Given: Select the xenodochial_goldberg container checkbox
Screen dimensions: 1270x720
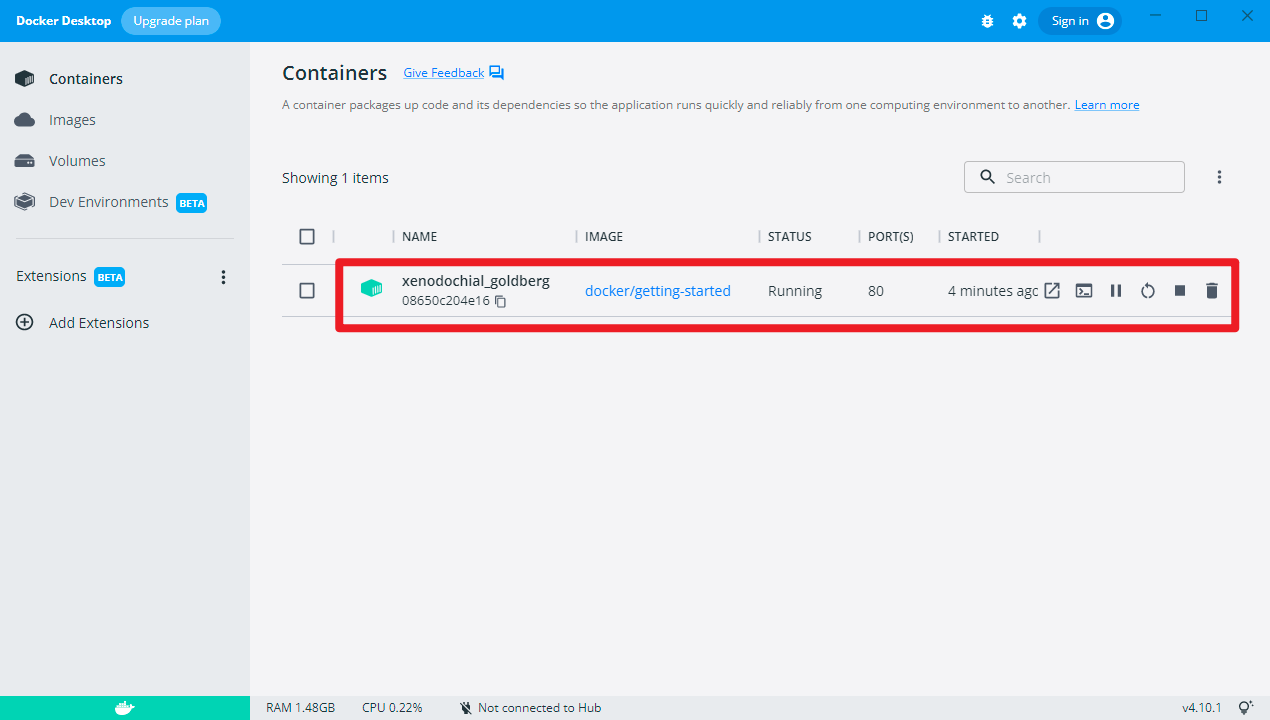Looking at the screenshot, I should coord(307,291).
